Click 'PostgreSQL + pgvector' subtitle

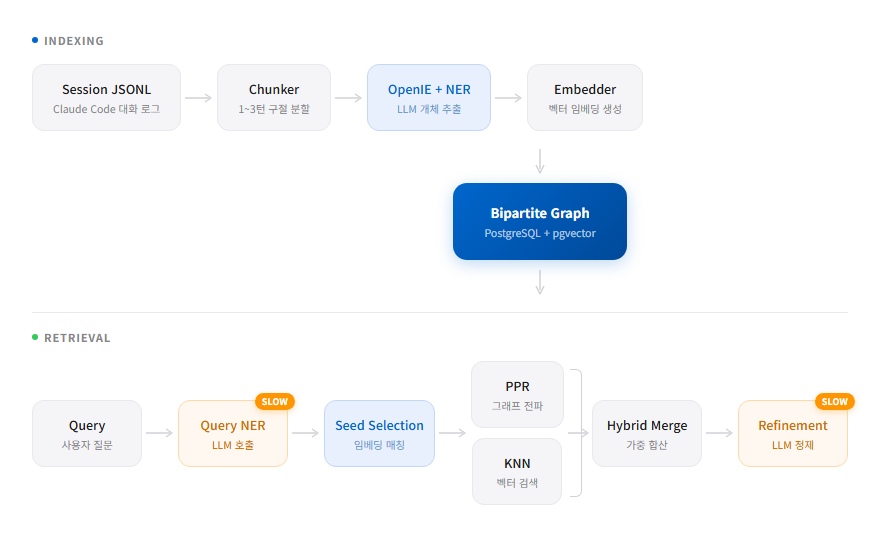pyautogui.click(x=540, y=233)
